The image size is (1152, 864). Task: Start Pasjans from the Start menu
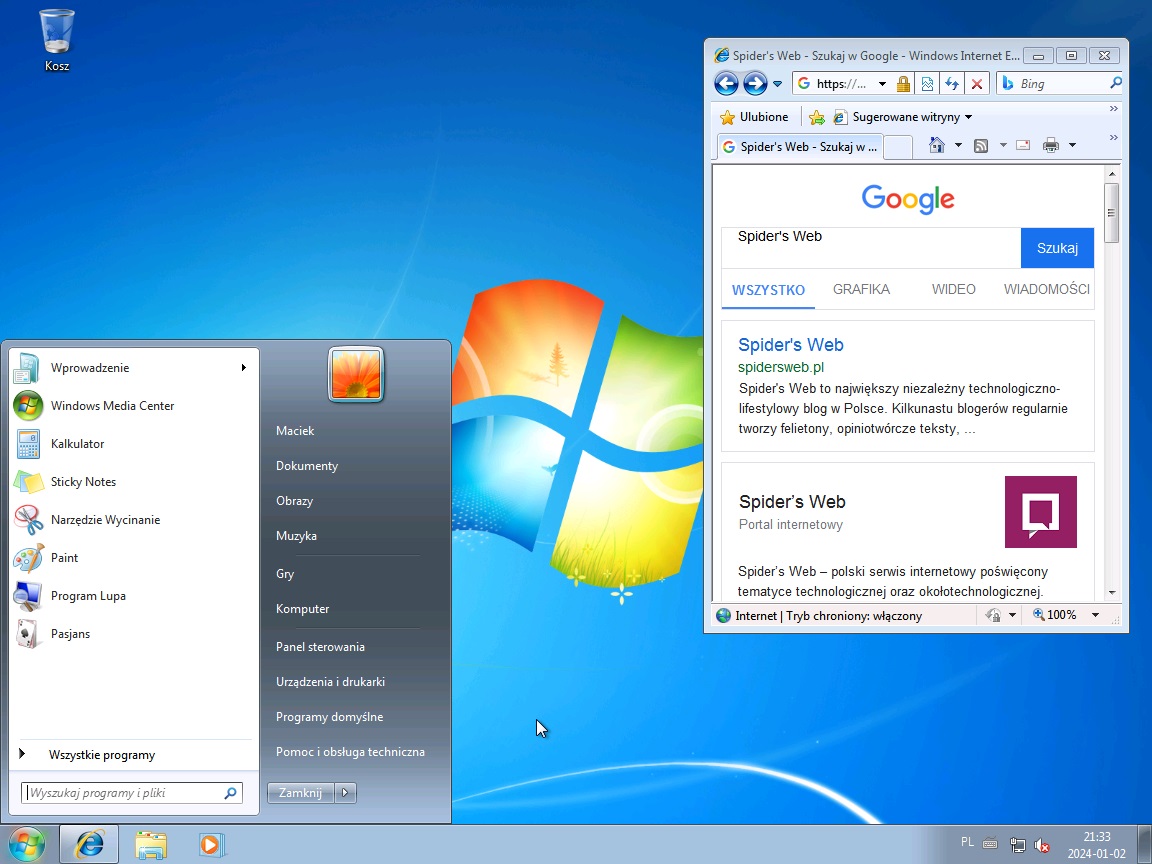[134, 634]
